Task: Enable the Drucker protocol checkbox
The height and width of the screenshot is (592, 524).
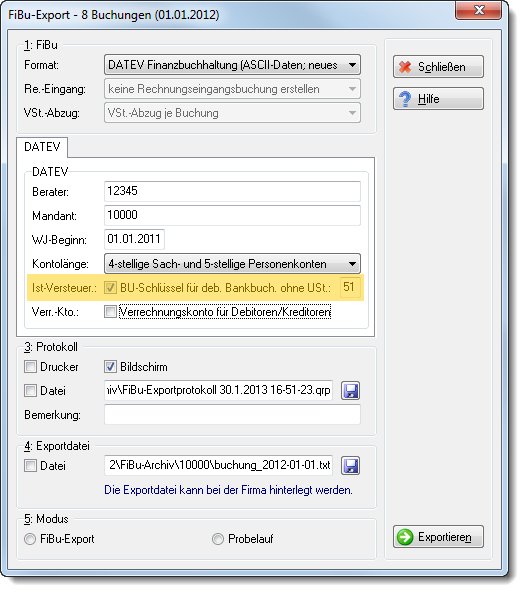Action: point(30,367)
